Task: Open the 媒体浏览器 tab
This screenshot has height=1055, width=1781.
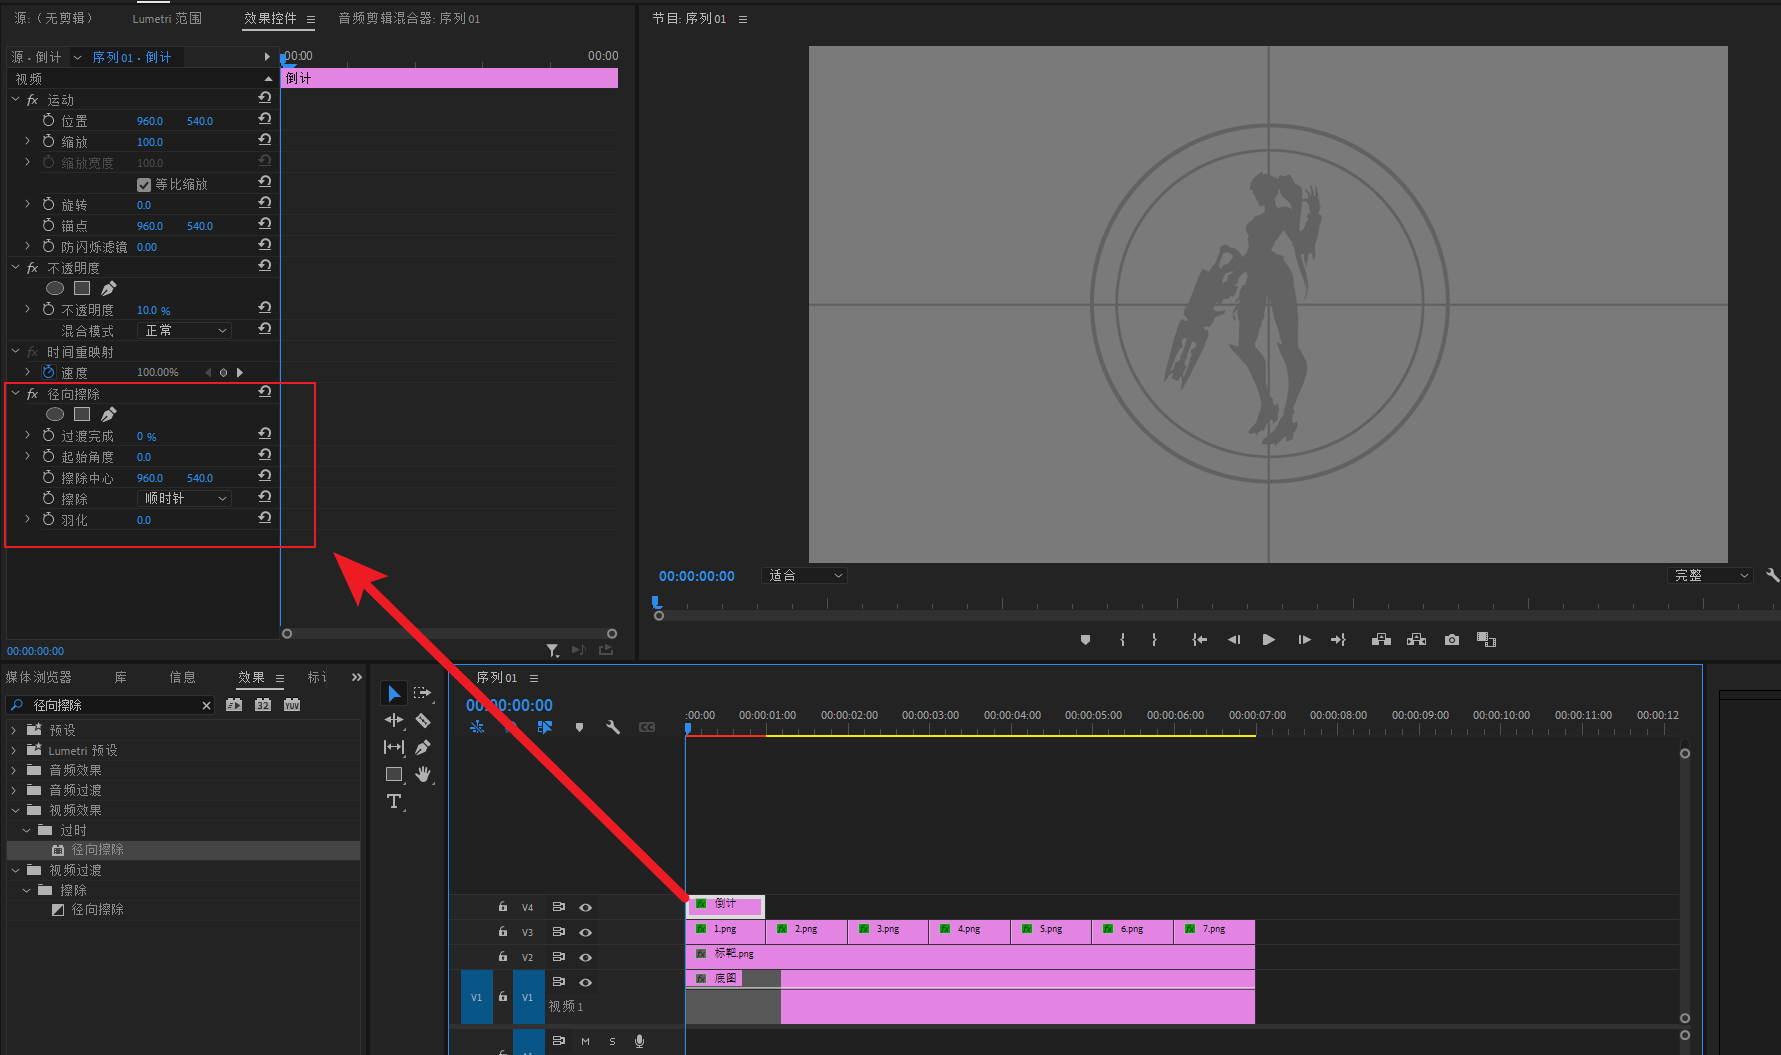Action: pyautogui.click(x=39, y=677)
